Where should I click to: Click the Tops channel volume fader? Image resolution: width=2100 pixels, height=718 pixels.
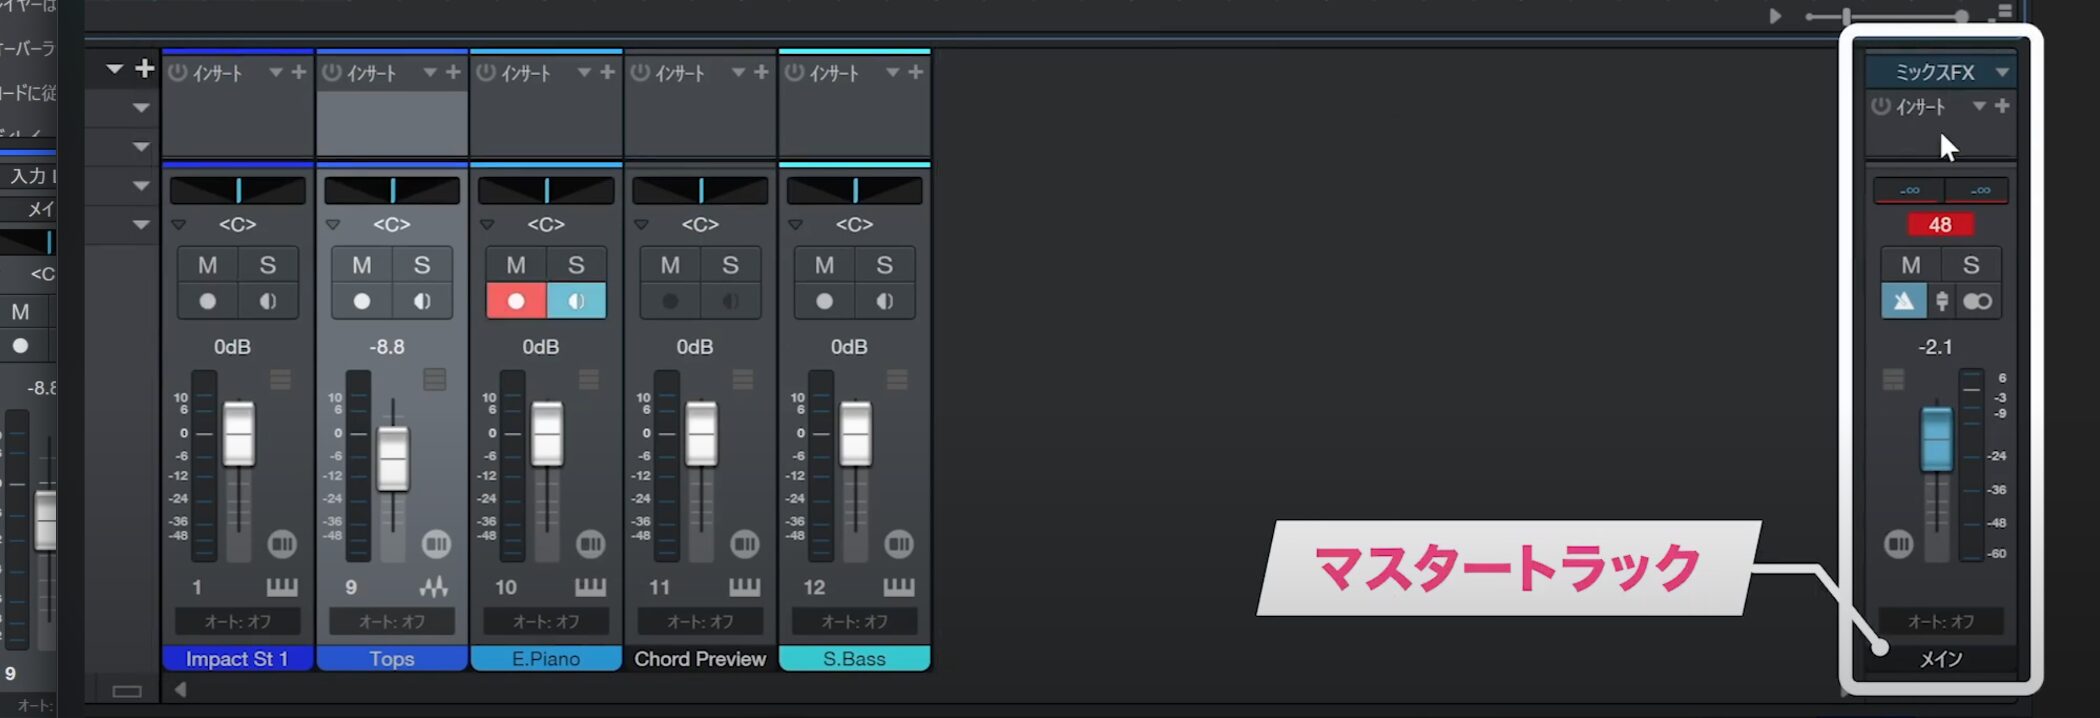pos(393,458)
